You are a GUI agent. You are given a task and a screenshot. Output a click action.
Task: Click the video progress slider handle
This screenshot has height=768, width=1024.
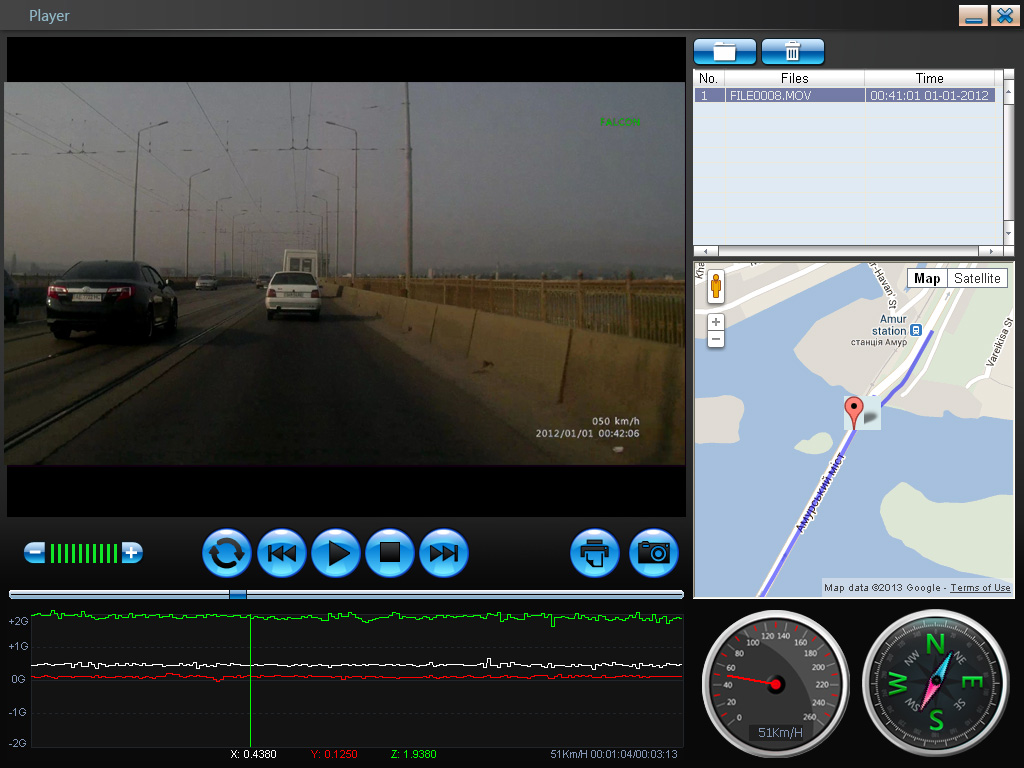coord(238,594)
